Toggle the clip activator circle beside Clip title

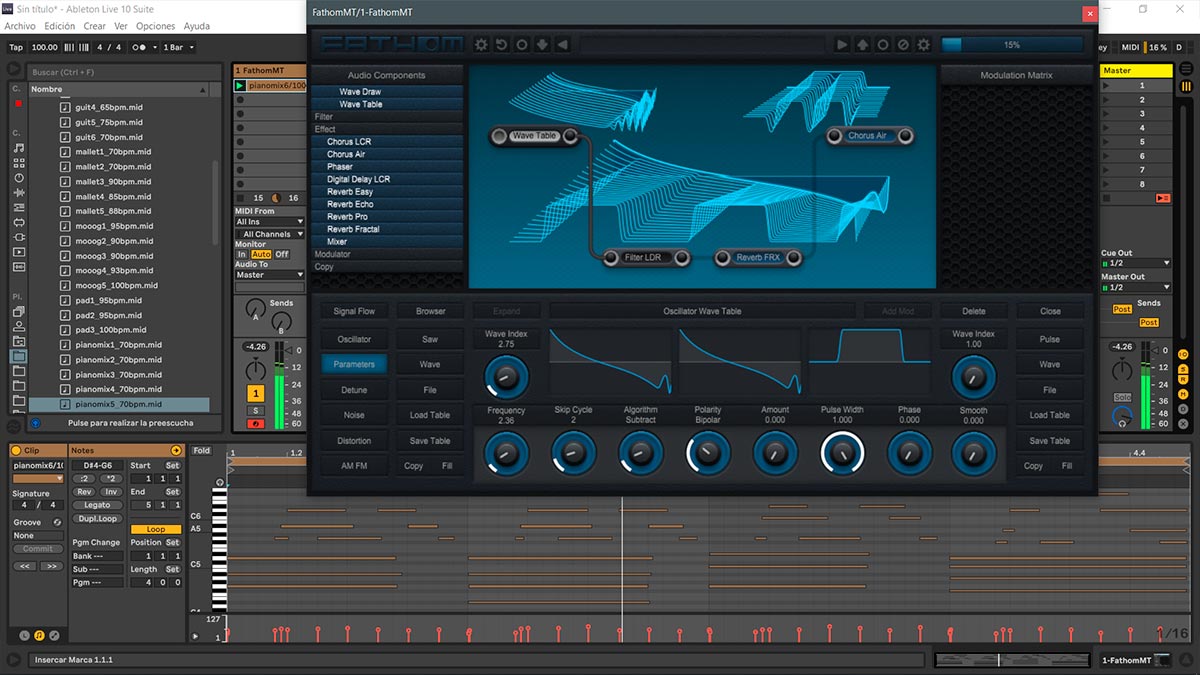(x=18, y=451)
